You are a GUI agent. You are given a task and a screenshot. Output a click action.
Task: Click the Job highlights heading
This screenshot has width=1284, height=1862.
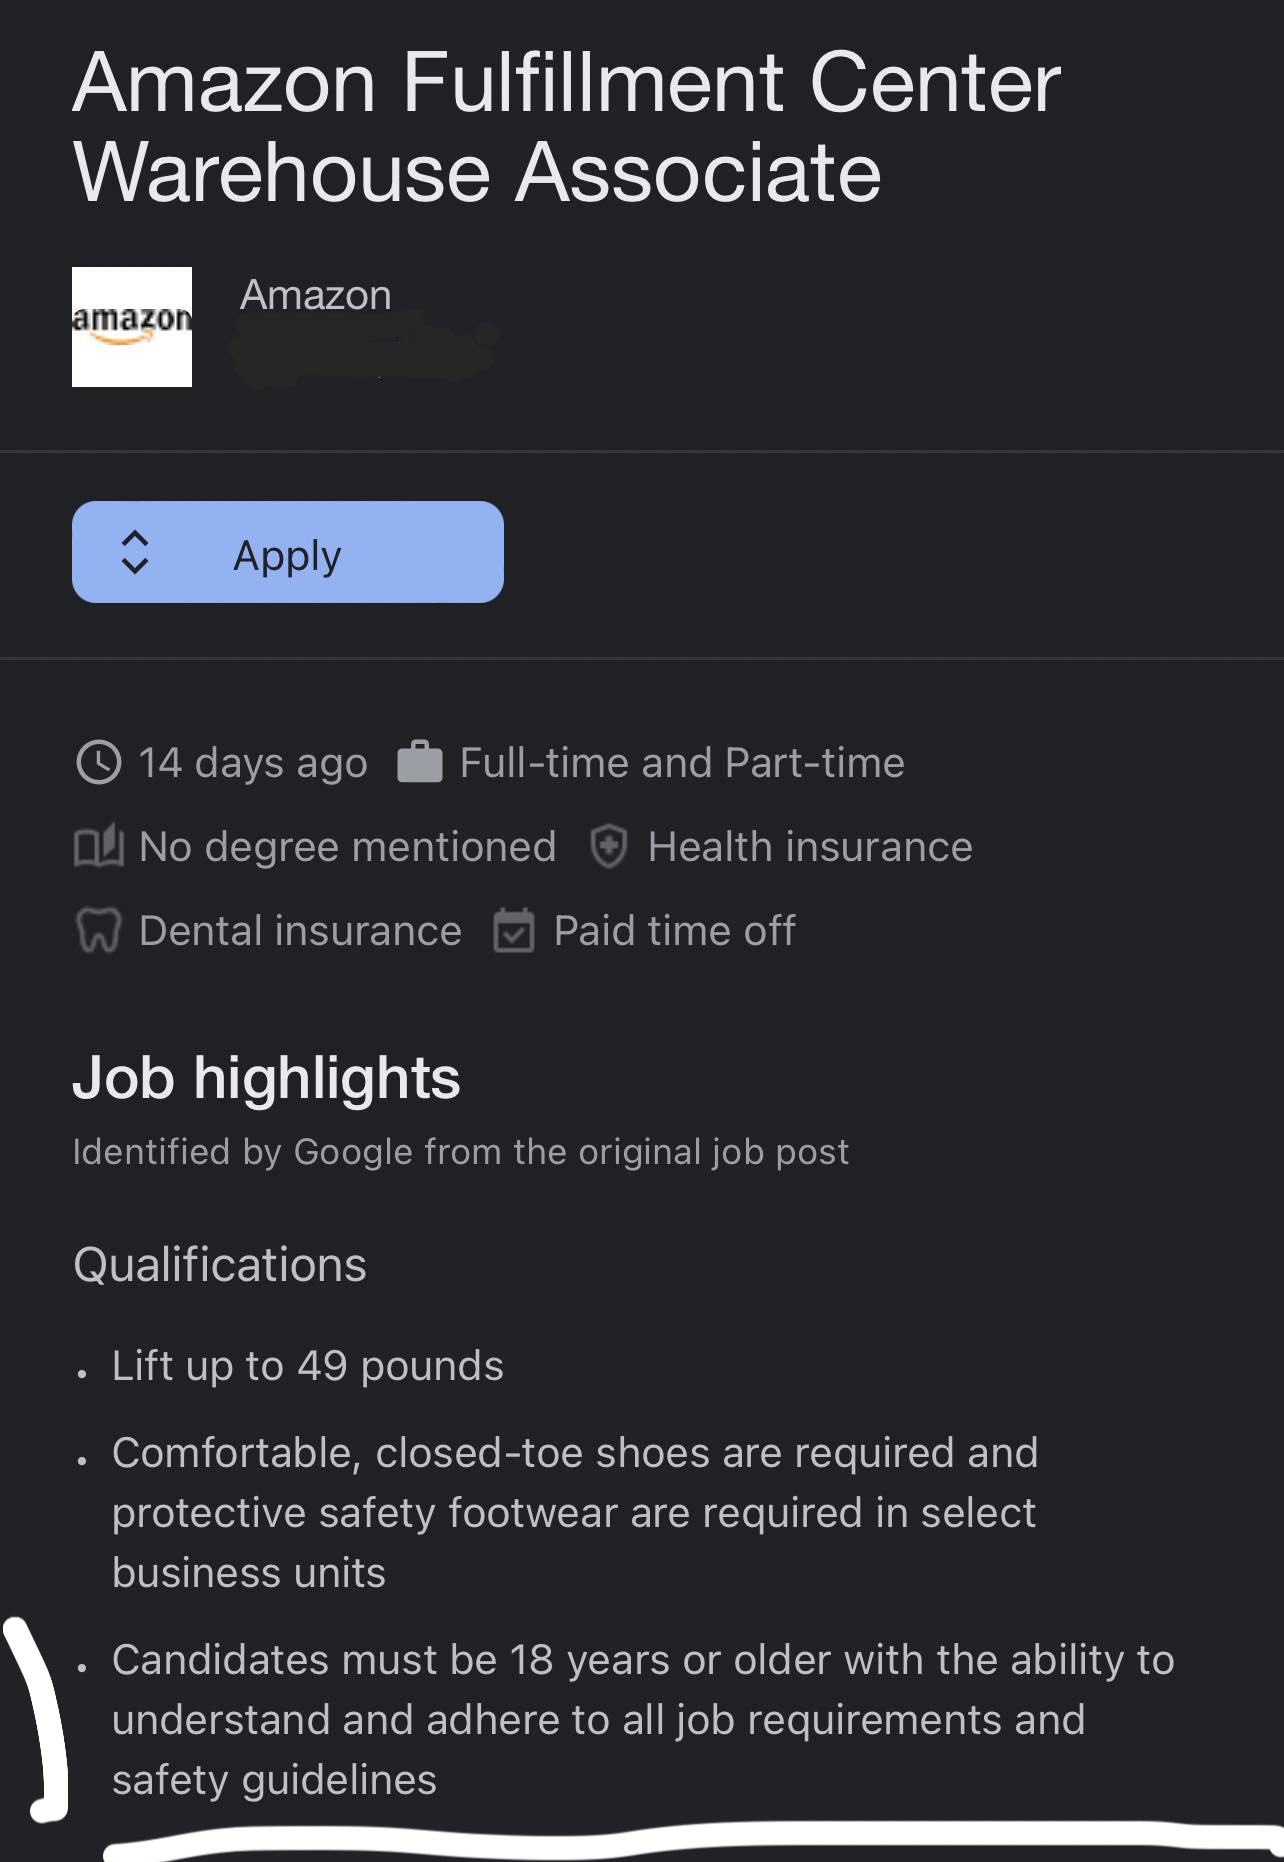[x=266, y=1078]
